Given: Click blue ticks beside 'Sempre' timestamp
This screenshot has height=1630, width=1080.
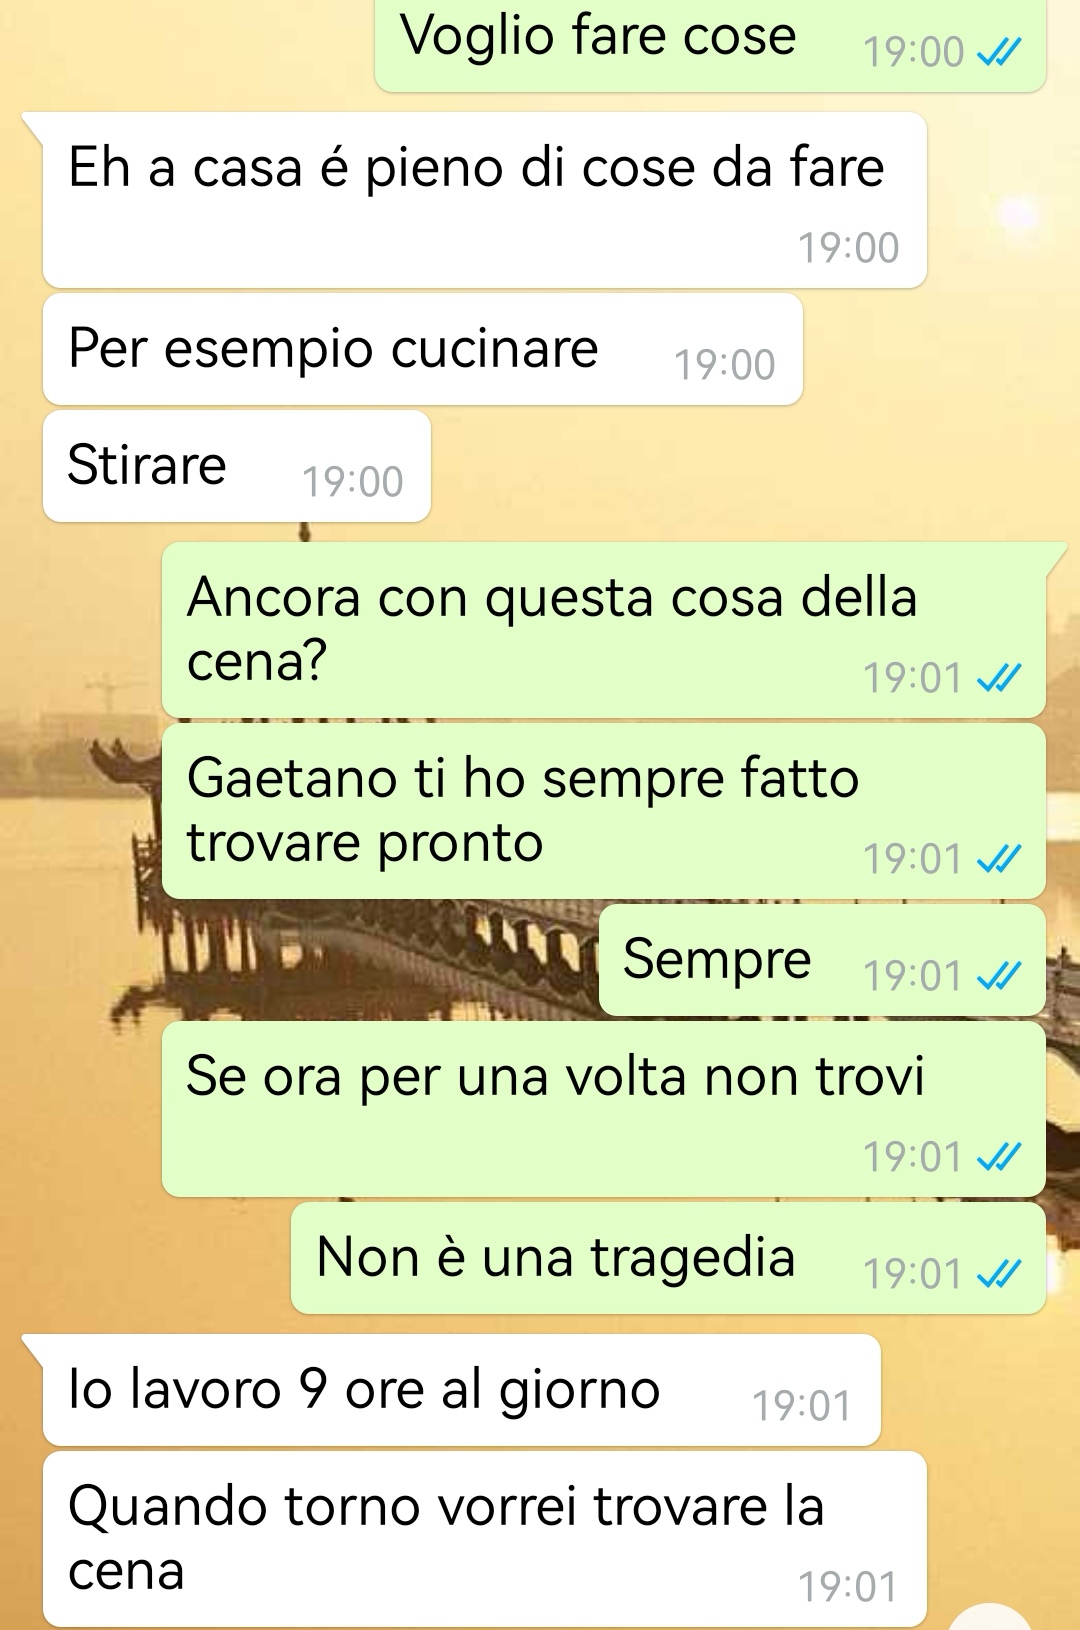Looking at the screenshot, I should click(x=999, y=976).
